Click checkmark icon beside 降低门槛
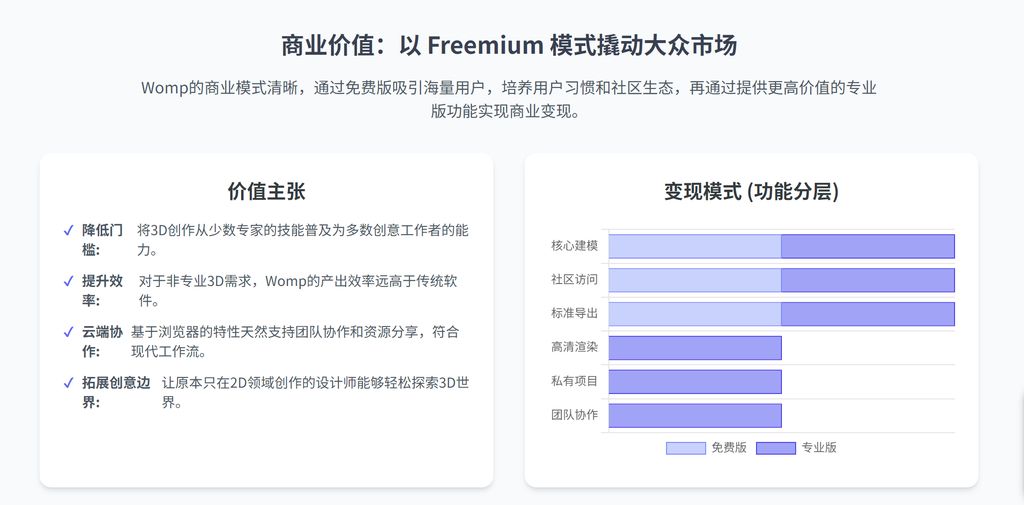1024x505 pixels. pyautogui.click(x=68, y=230)
